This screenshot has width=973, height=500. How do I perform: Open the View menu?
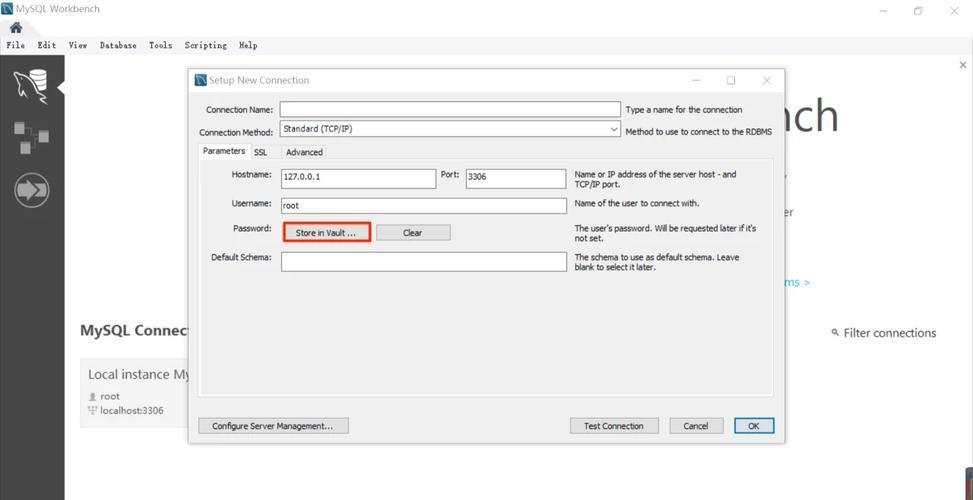click(78, 45)
